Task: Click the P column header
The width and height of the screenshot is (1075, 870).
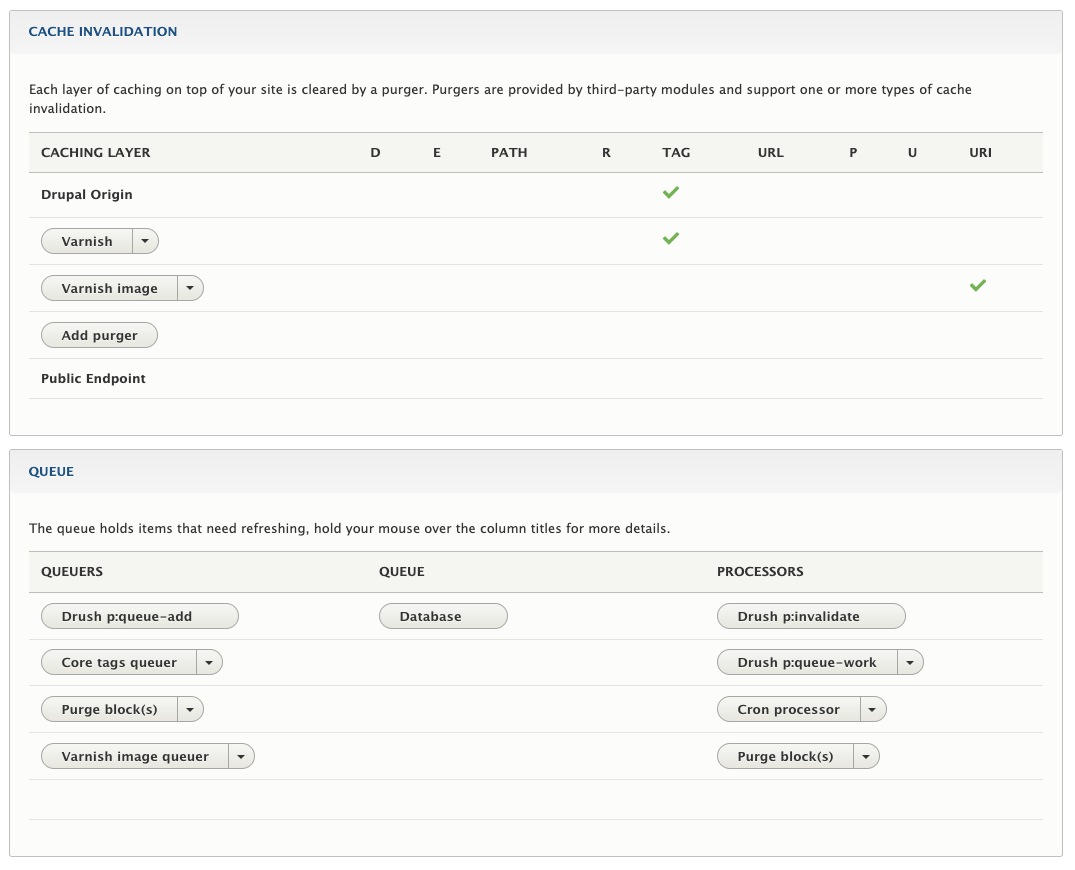Action: (x=853, y=153)
